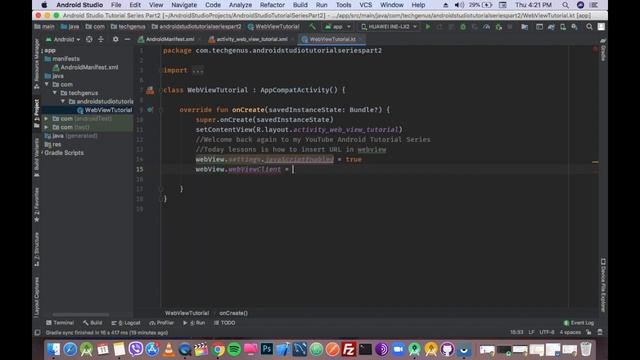Screen dimensions: 640x360
Task: Open Google Chrome from the dock
Action: tap(218, 349)
